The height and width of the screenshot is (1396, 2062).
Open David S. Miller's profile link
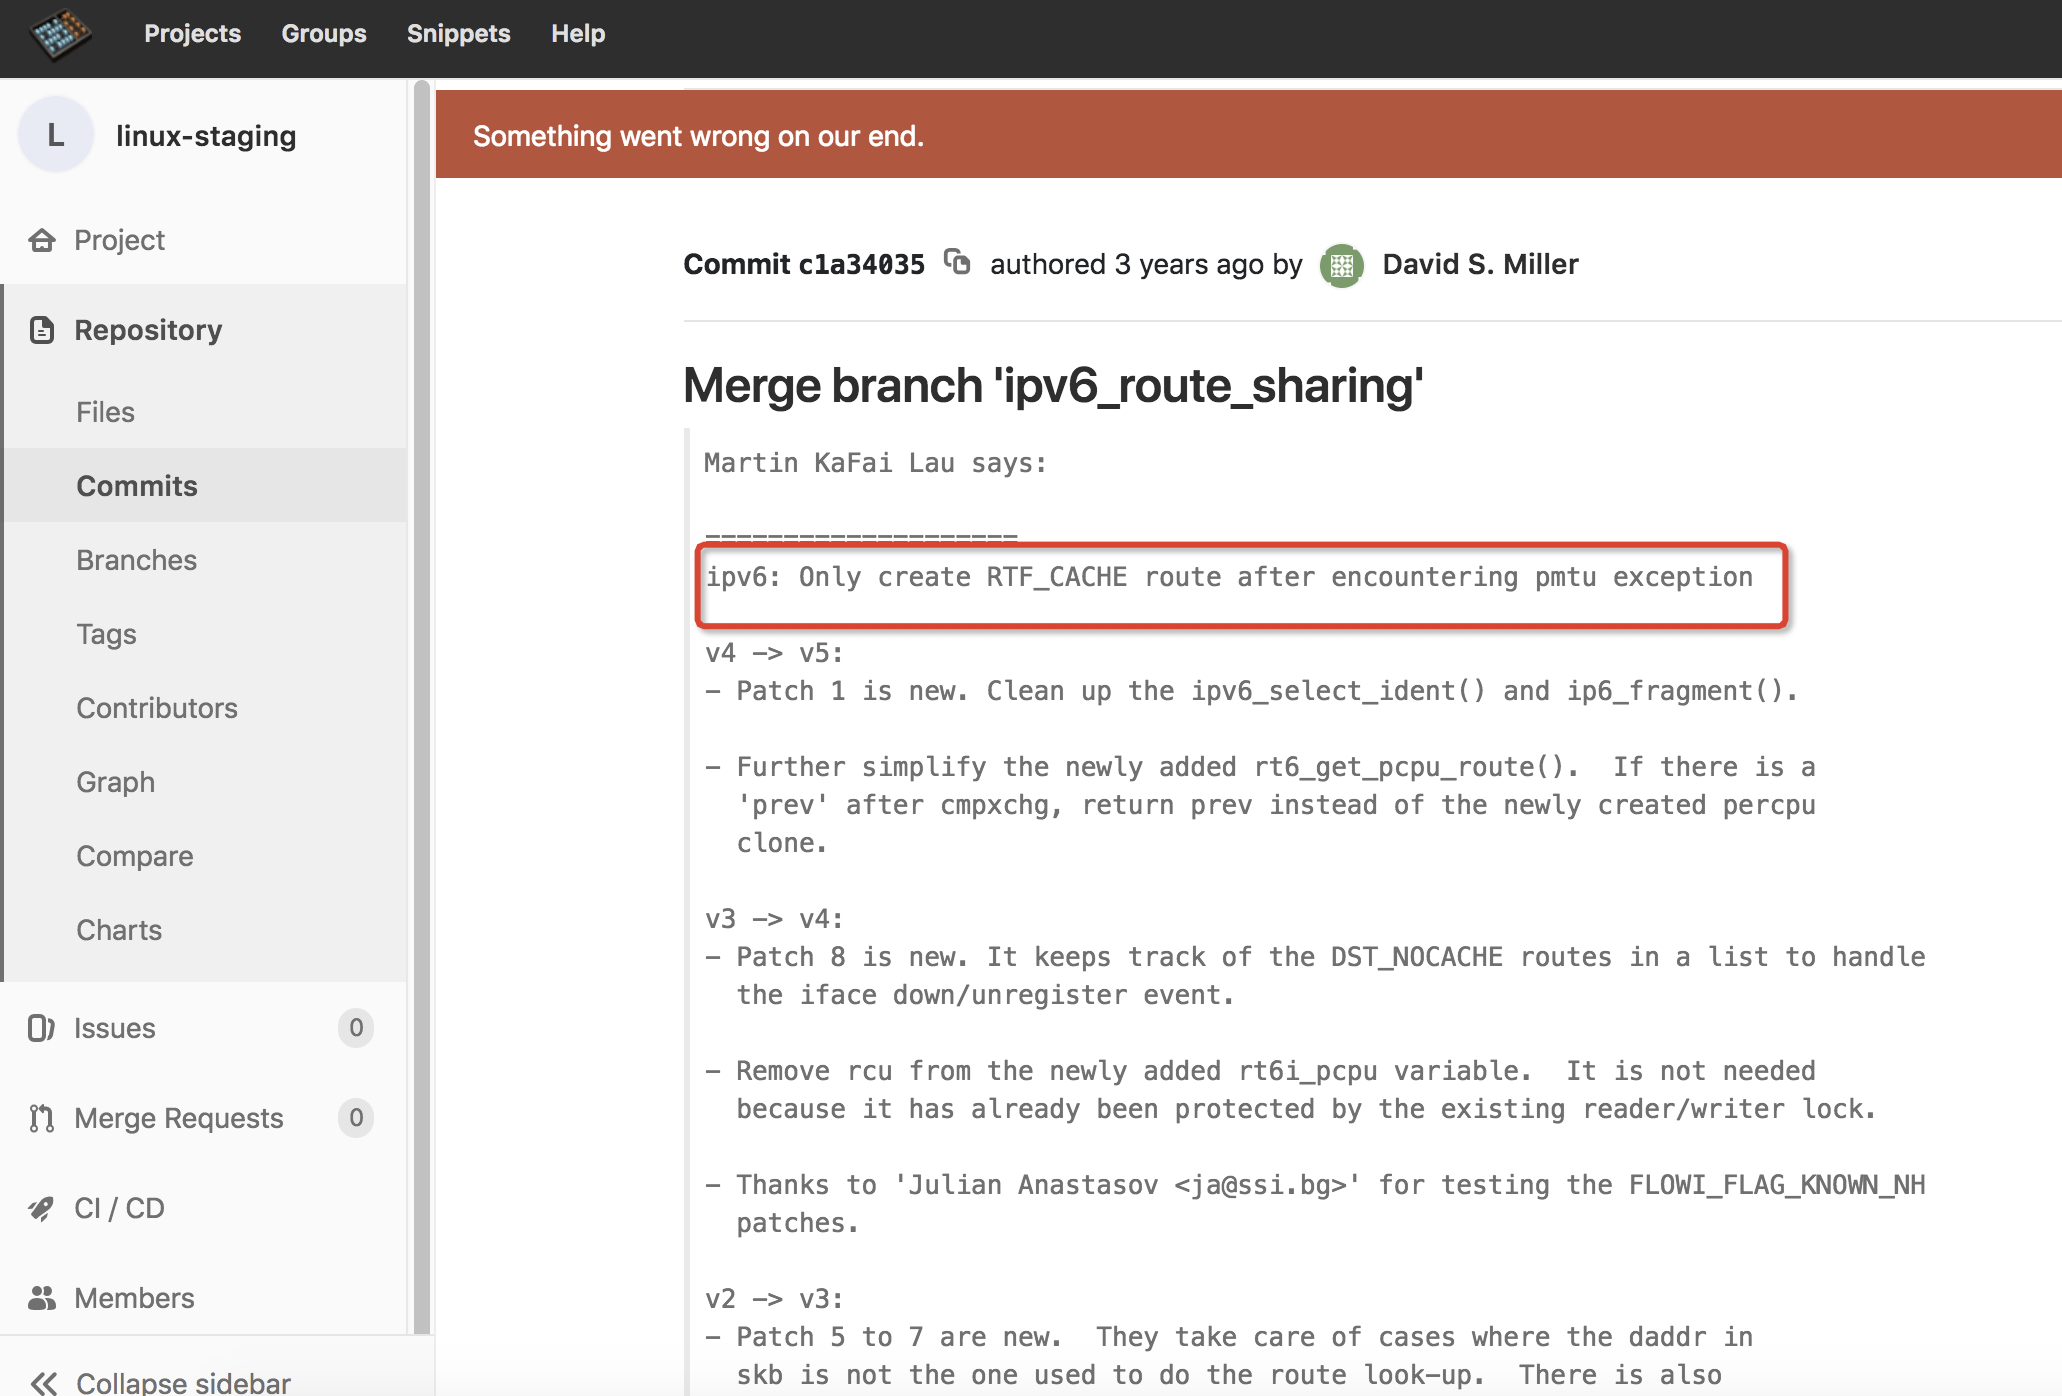click(1480, 264)
